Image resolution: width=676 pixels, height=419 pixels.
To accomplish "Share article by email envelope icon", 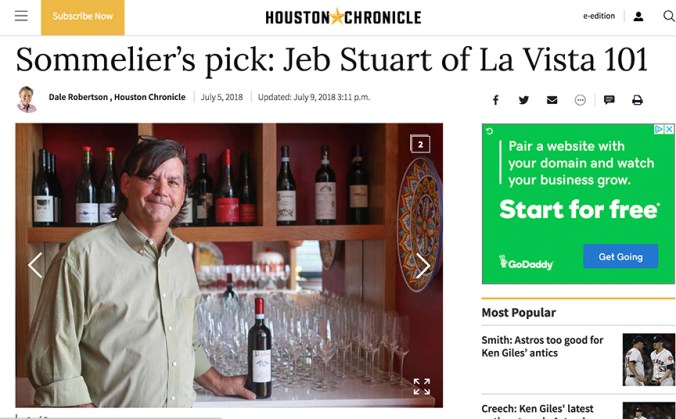I will [x=552, y=100].
